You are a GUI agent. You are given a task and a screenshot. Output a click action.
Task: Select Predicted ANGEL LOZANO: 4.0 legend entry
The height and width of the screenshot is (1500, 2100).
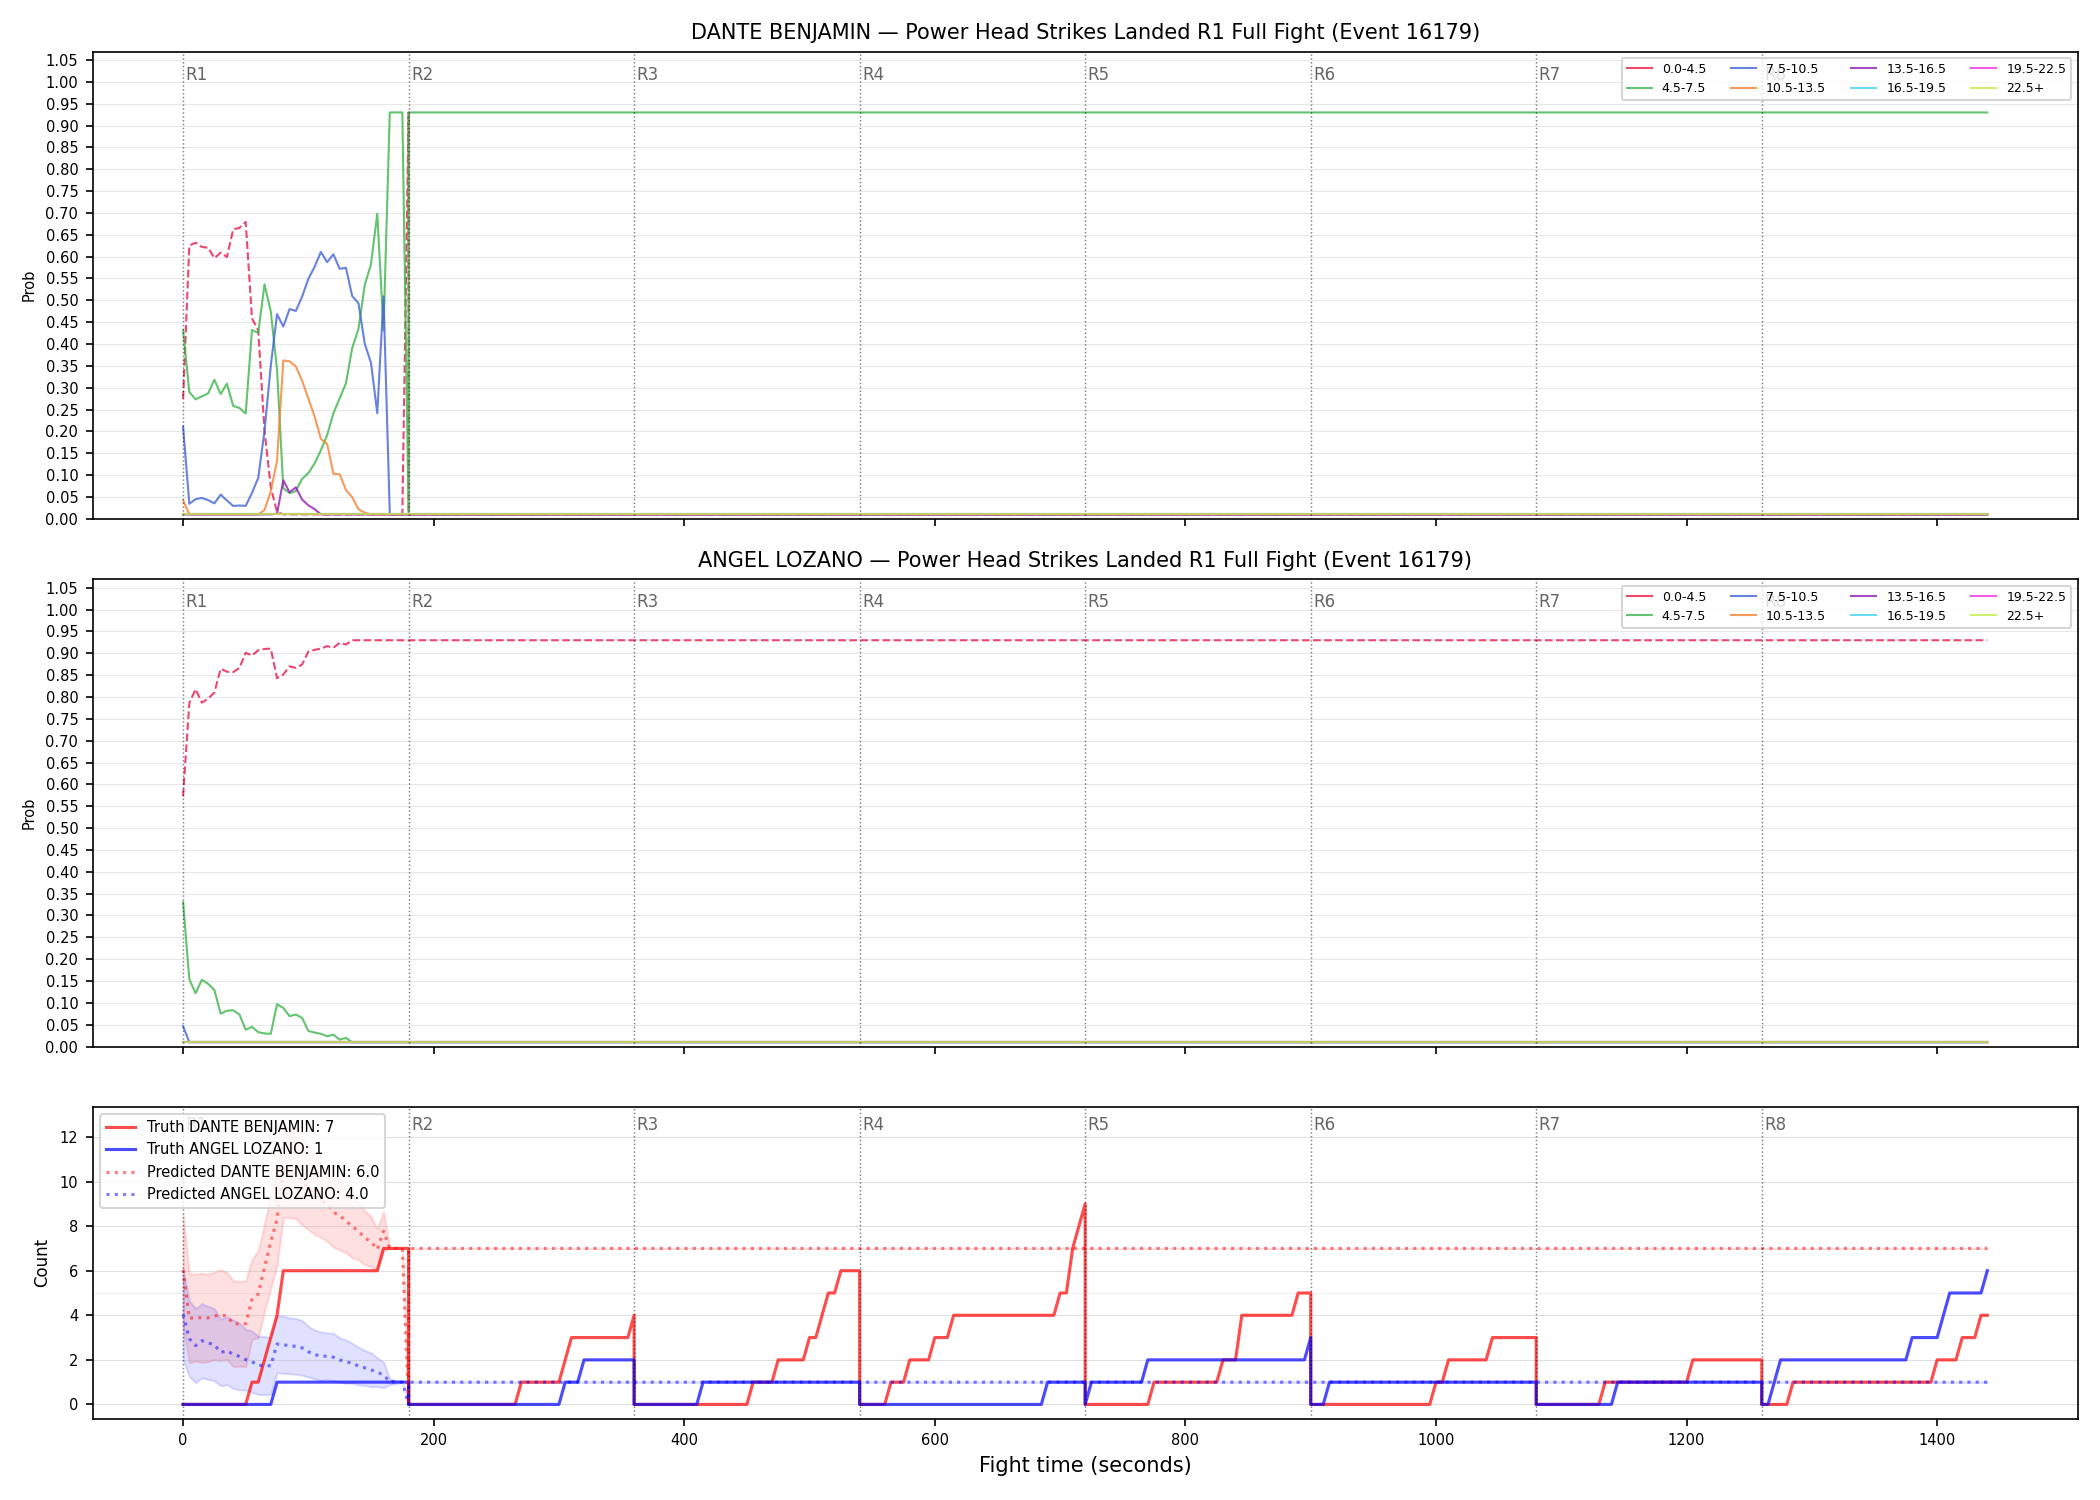236,1194
